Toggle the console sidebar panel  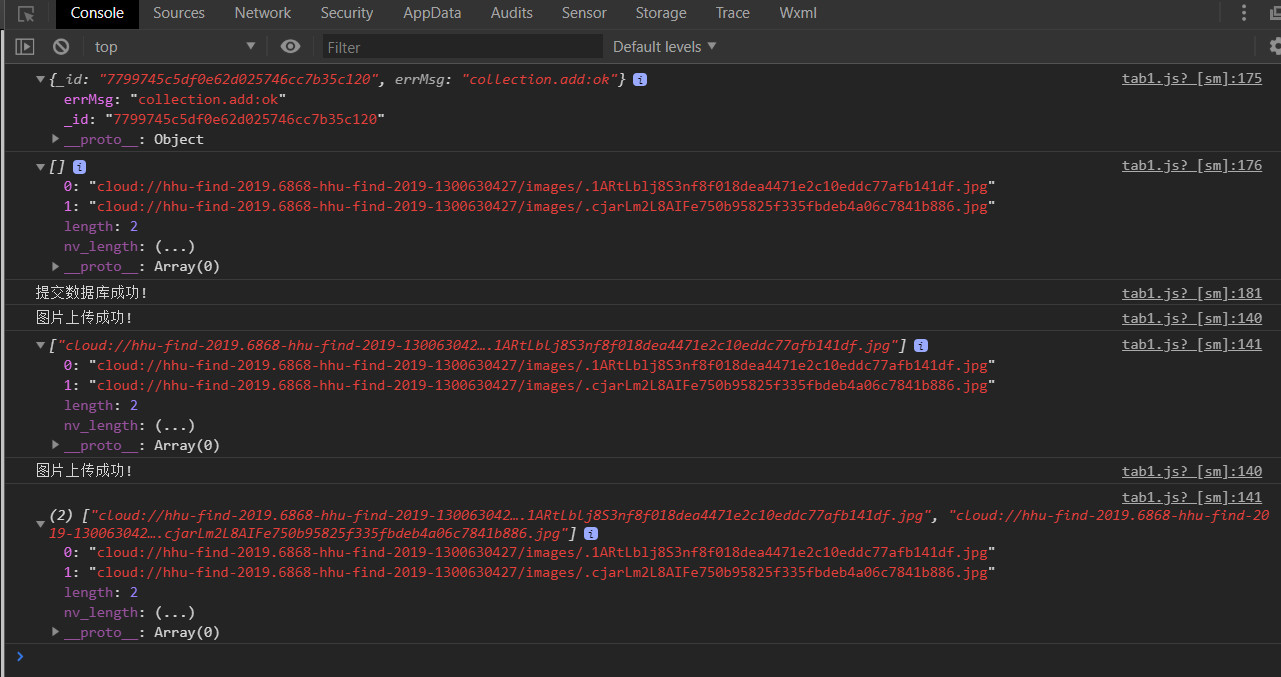[25, 46]
